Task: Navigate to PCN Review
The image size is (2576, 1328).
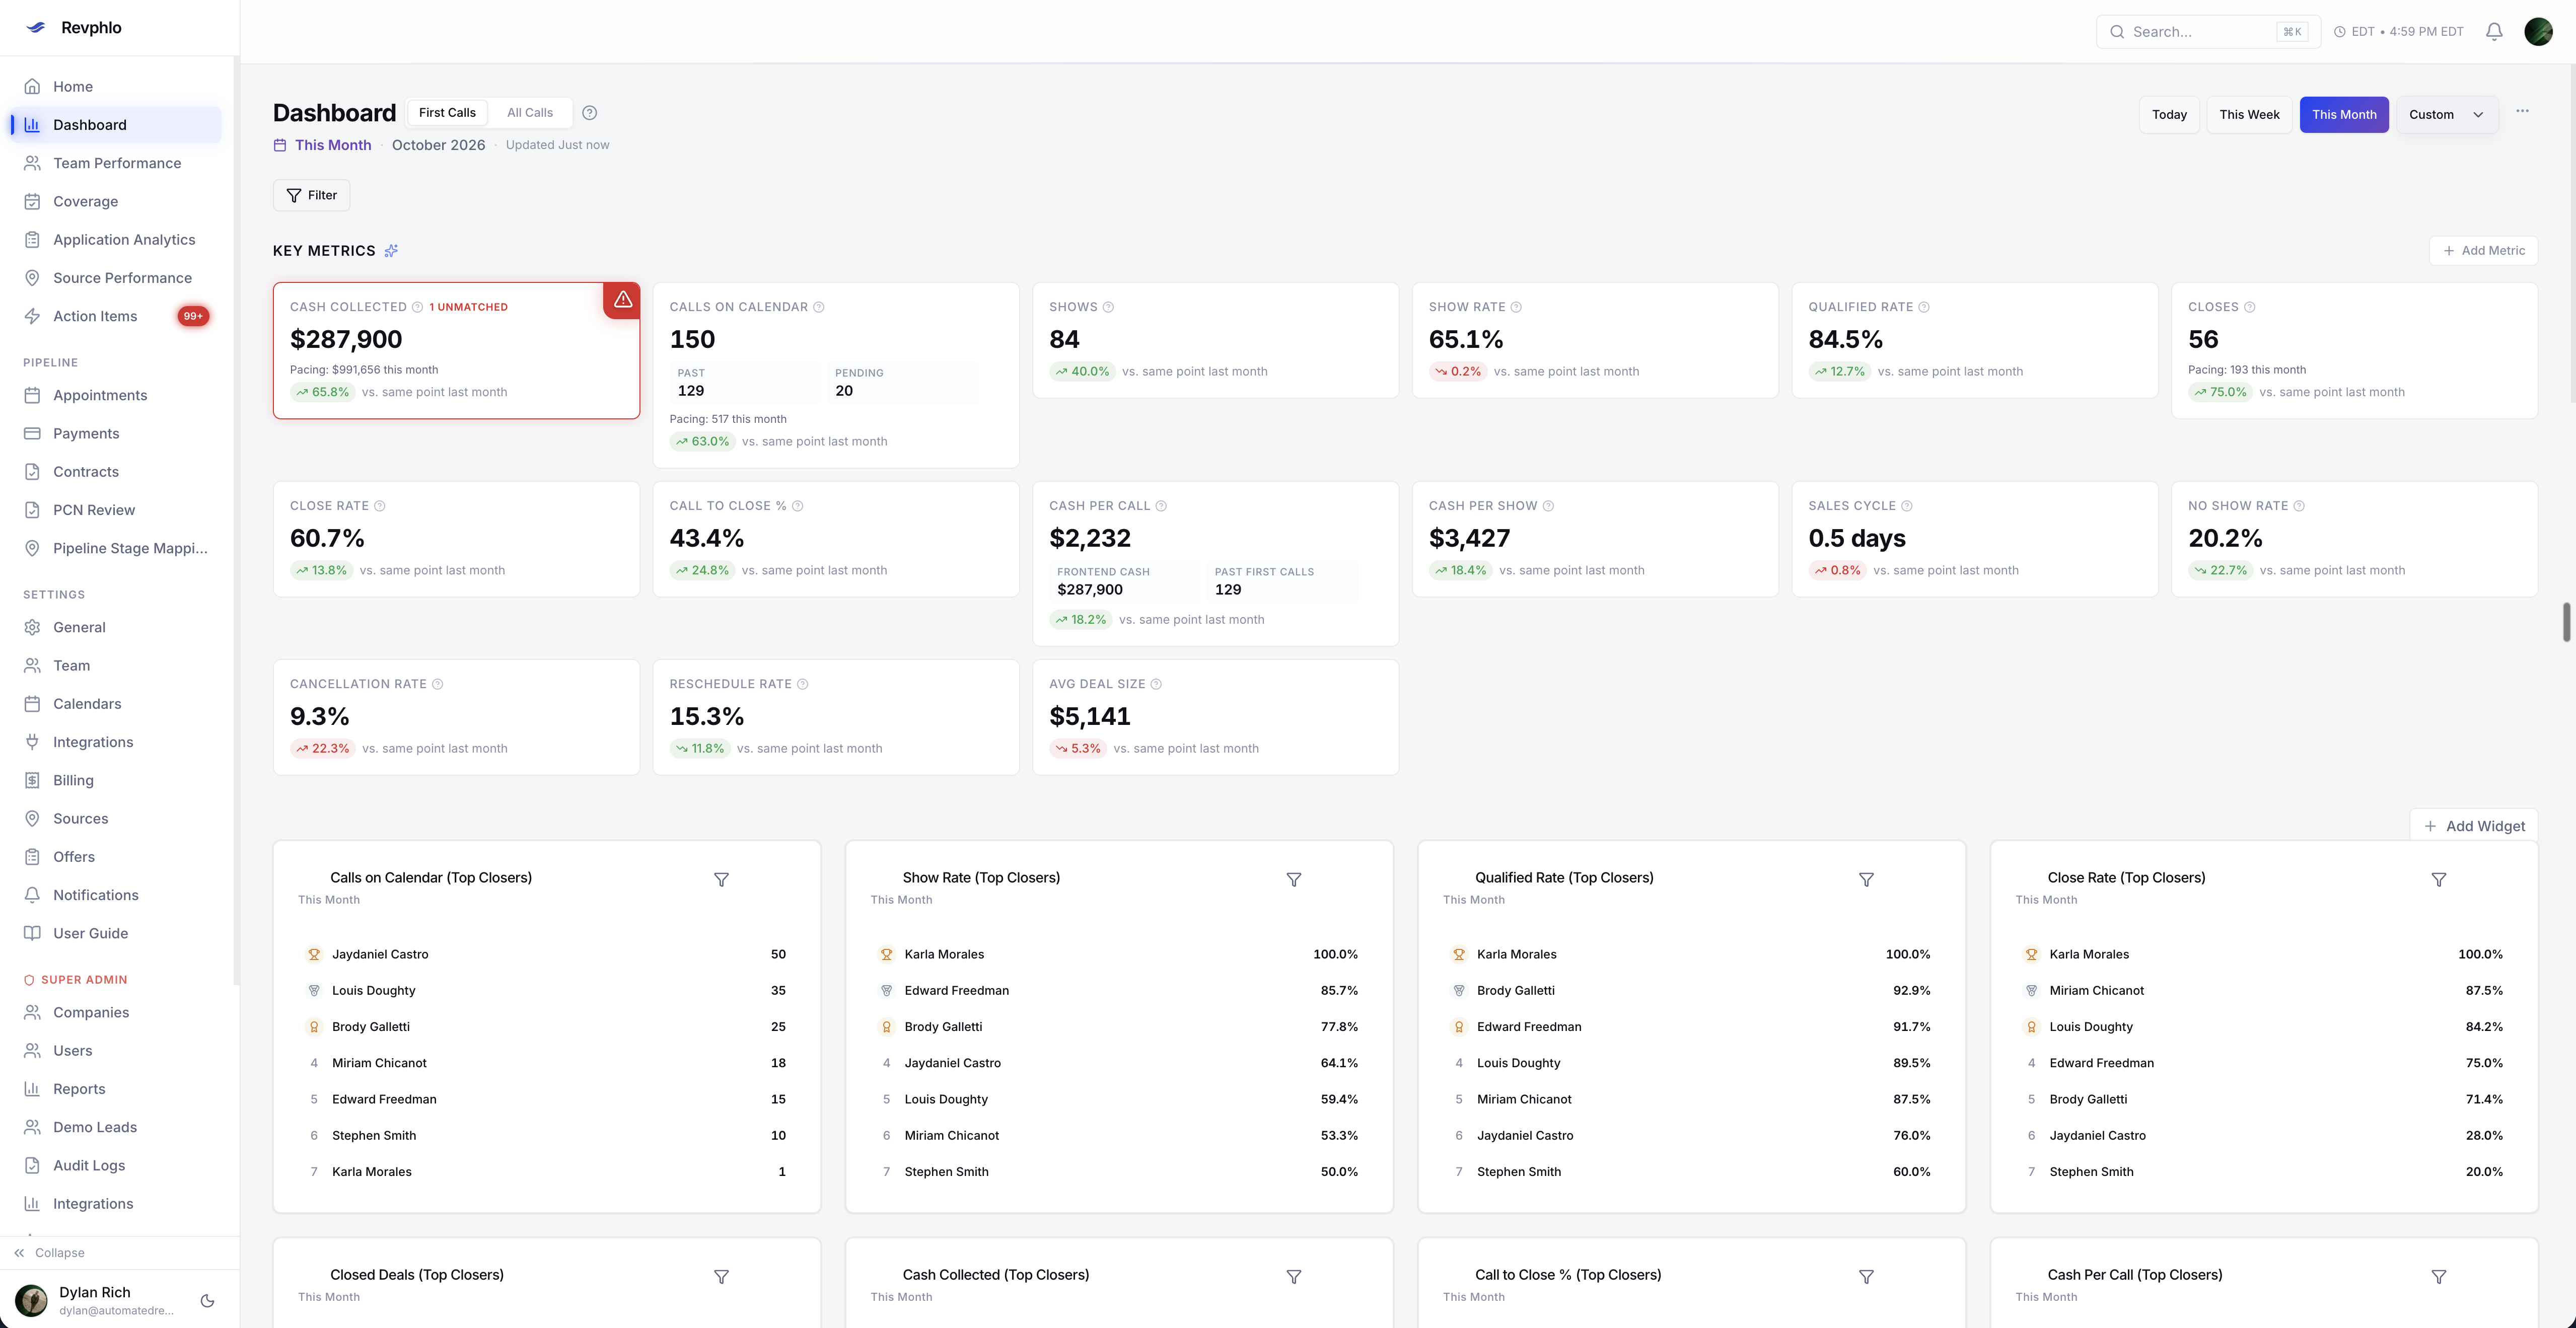Action: click(116, 510)
